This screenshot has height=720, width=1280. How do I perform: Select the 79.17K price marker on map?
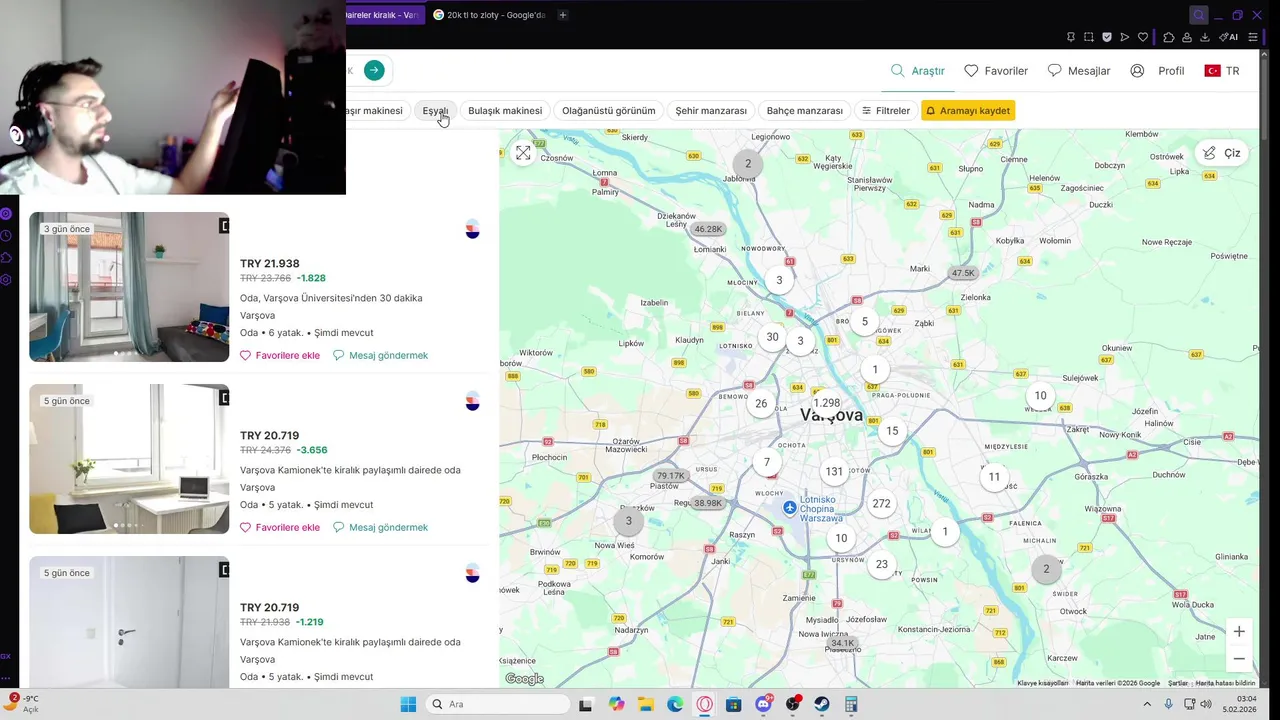[x=670, y=476]
